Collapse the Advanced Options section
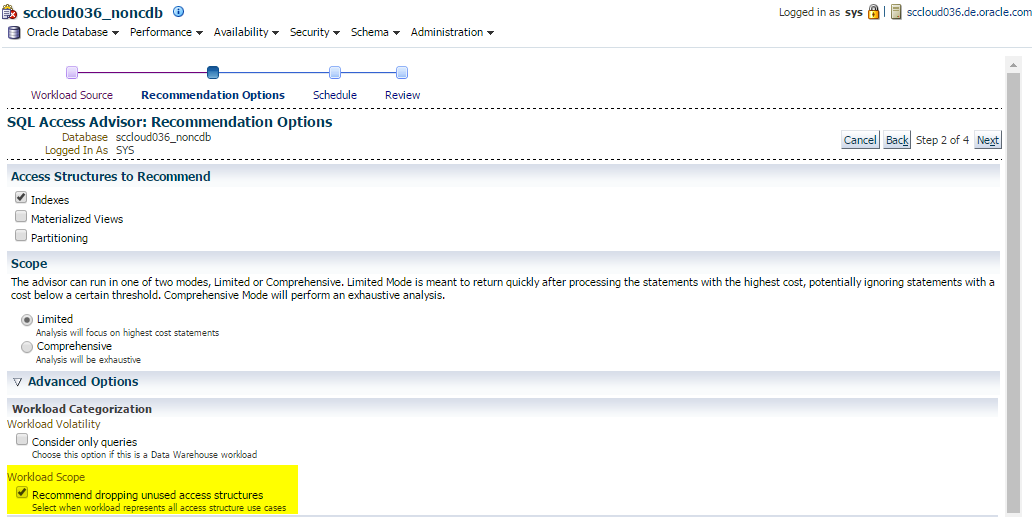The height and width of the screenshot is (517, 1034). [17, 382]
